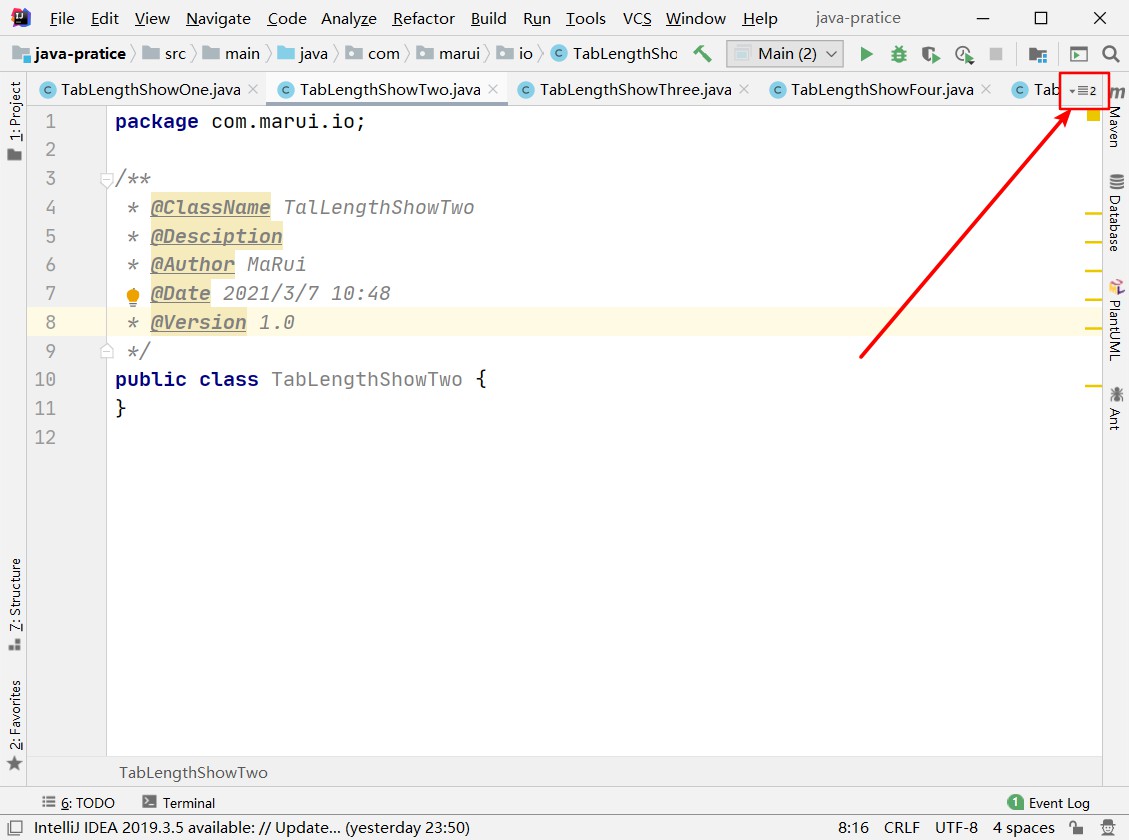Open the Main (2) run configuration dropdown

pyautogui.click(x=785, y=54)
